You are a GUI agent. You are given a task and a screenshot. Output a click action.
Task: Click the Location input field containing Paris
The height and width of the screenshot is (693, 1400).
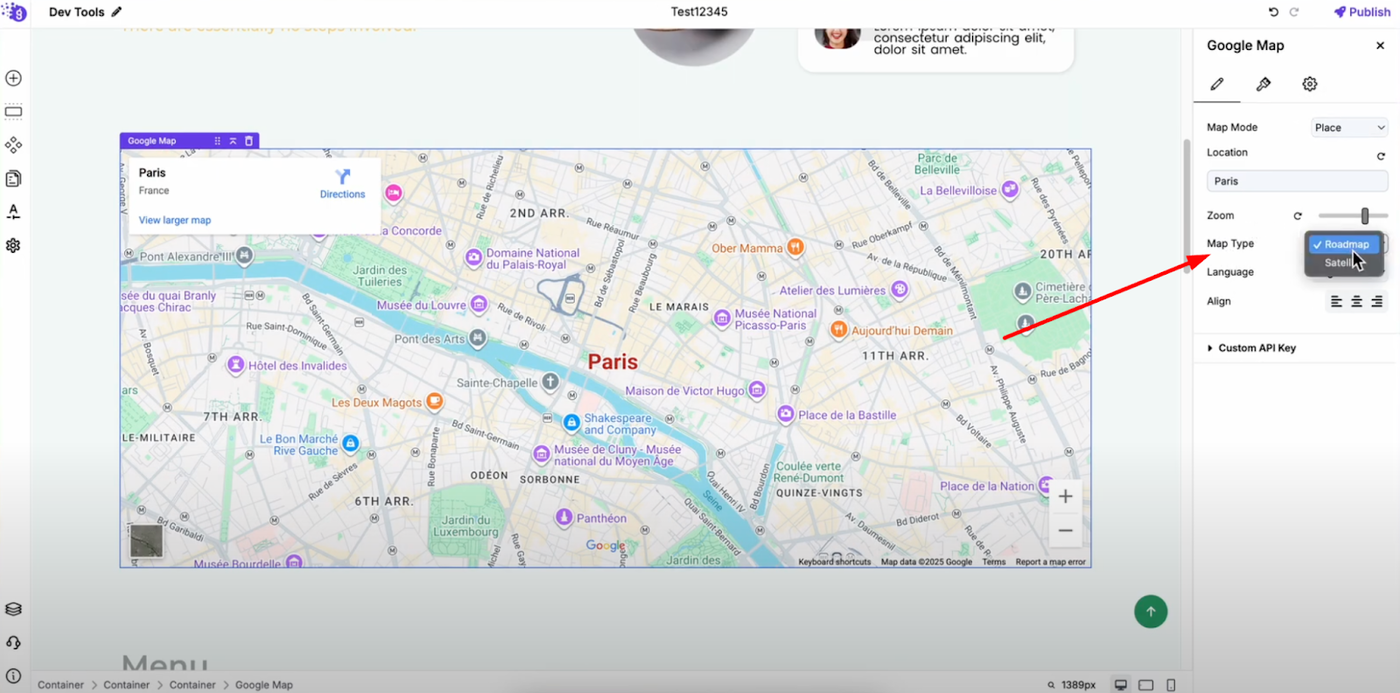click(x=1297, y=181)
